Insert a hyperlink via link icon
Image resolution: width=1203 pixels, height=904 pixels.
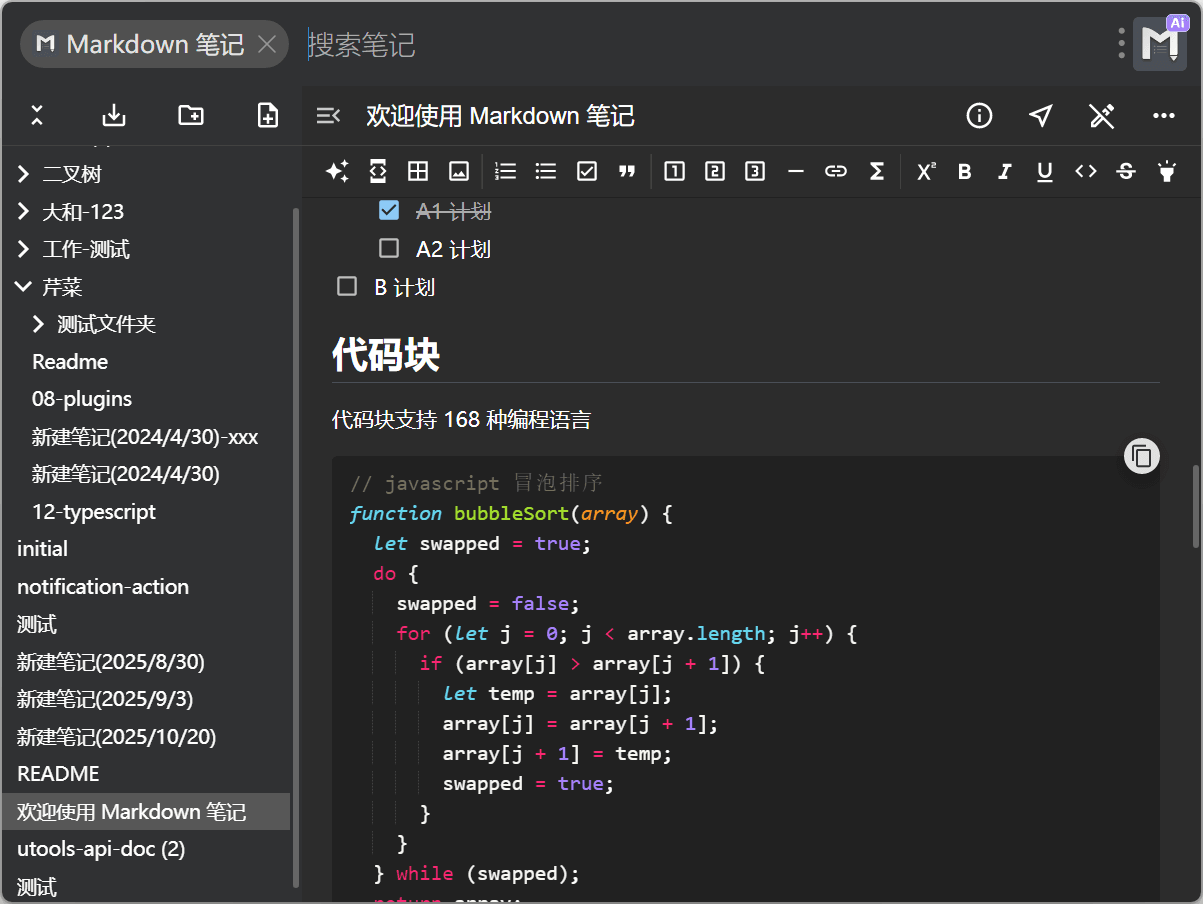click(836, 171)
